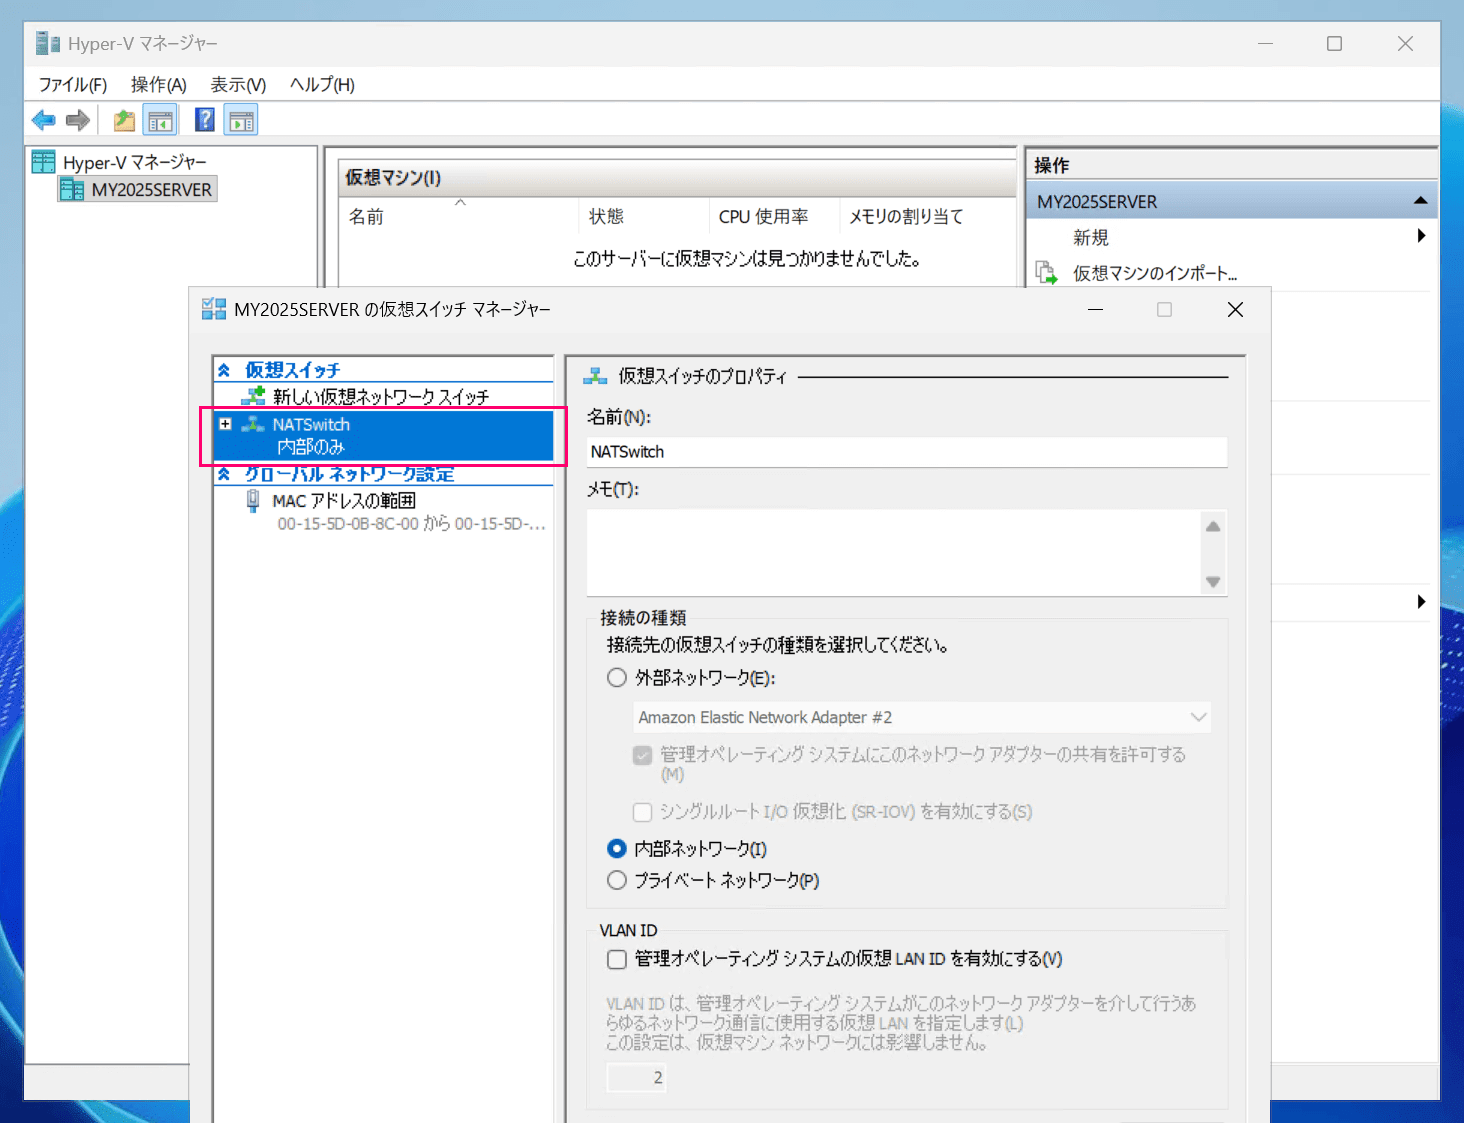This screenshot has width=1464, height=1123.
Task: Collapse the グローバル ネットワーク設定 section
Action: (225, 474)
